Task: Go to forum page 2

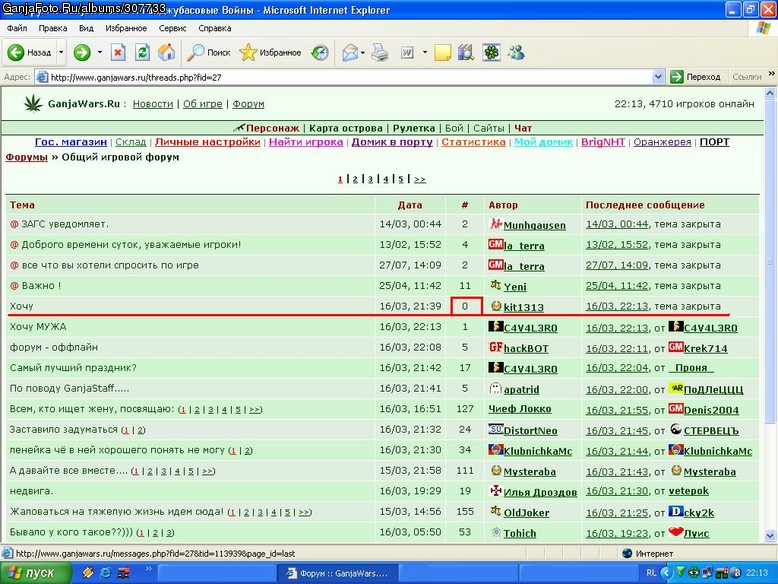Action: tap(355, 179)
